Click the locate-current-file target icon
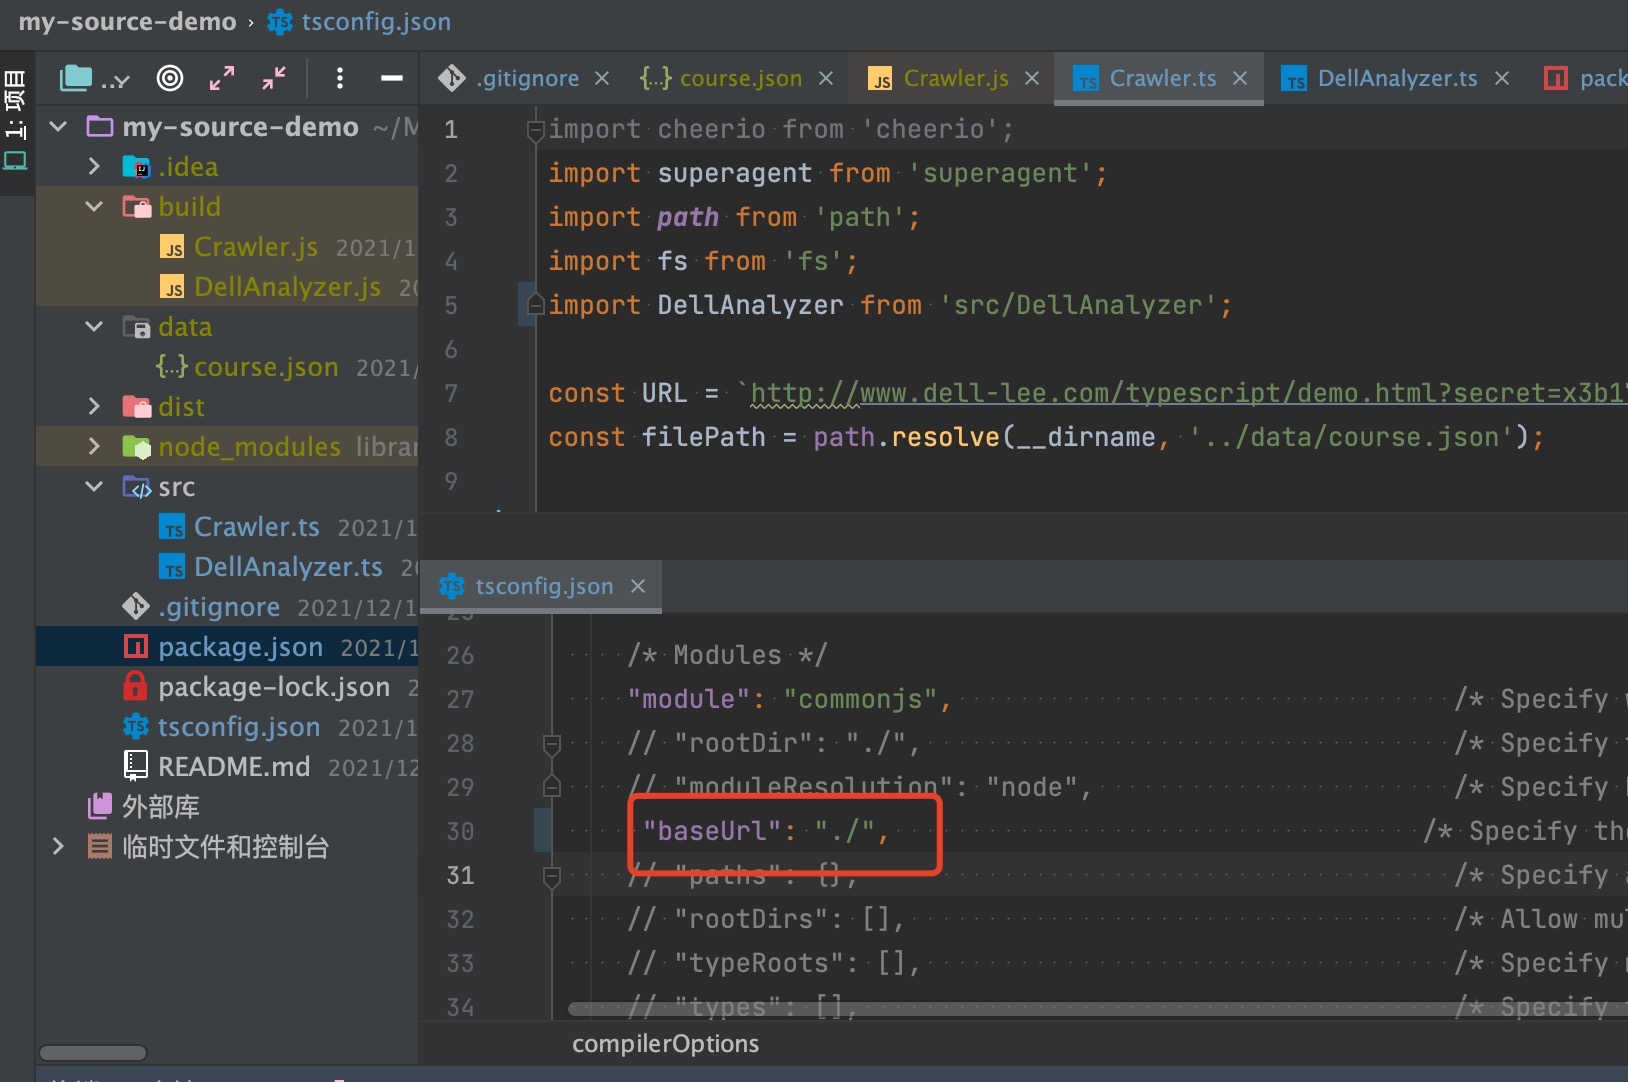The height and width of the screenshot is (1082, 1628). [x=170, y=78]
